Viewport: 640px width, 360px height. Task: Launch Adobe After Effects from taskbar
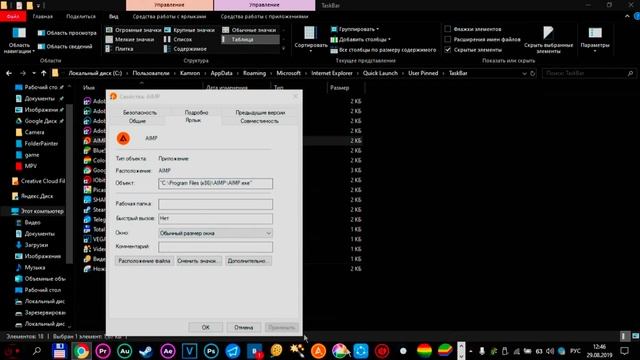coord(168,351)
